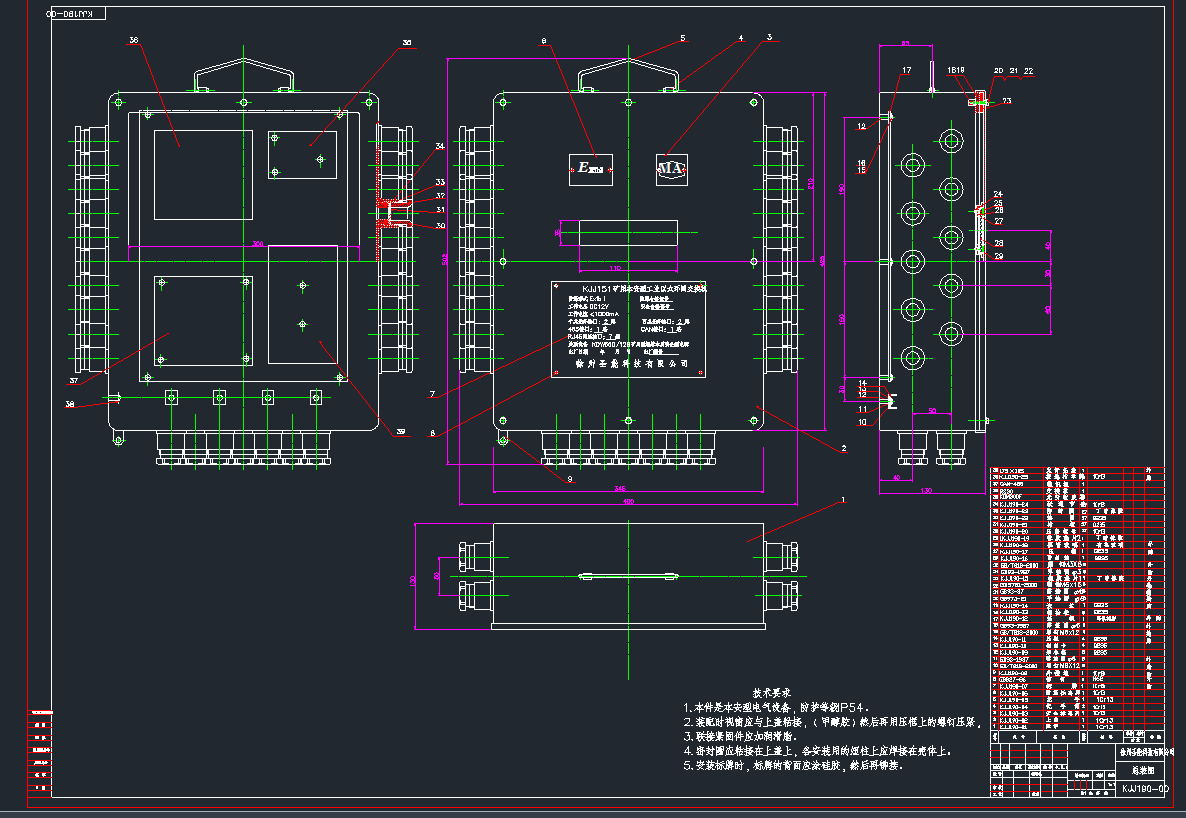Click the 技术要求 heading text
The image size is (1186, 818).
pyautogui.click(x=771, y=692)
